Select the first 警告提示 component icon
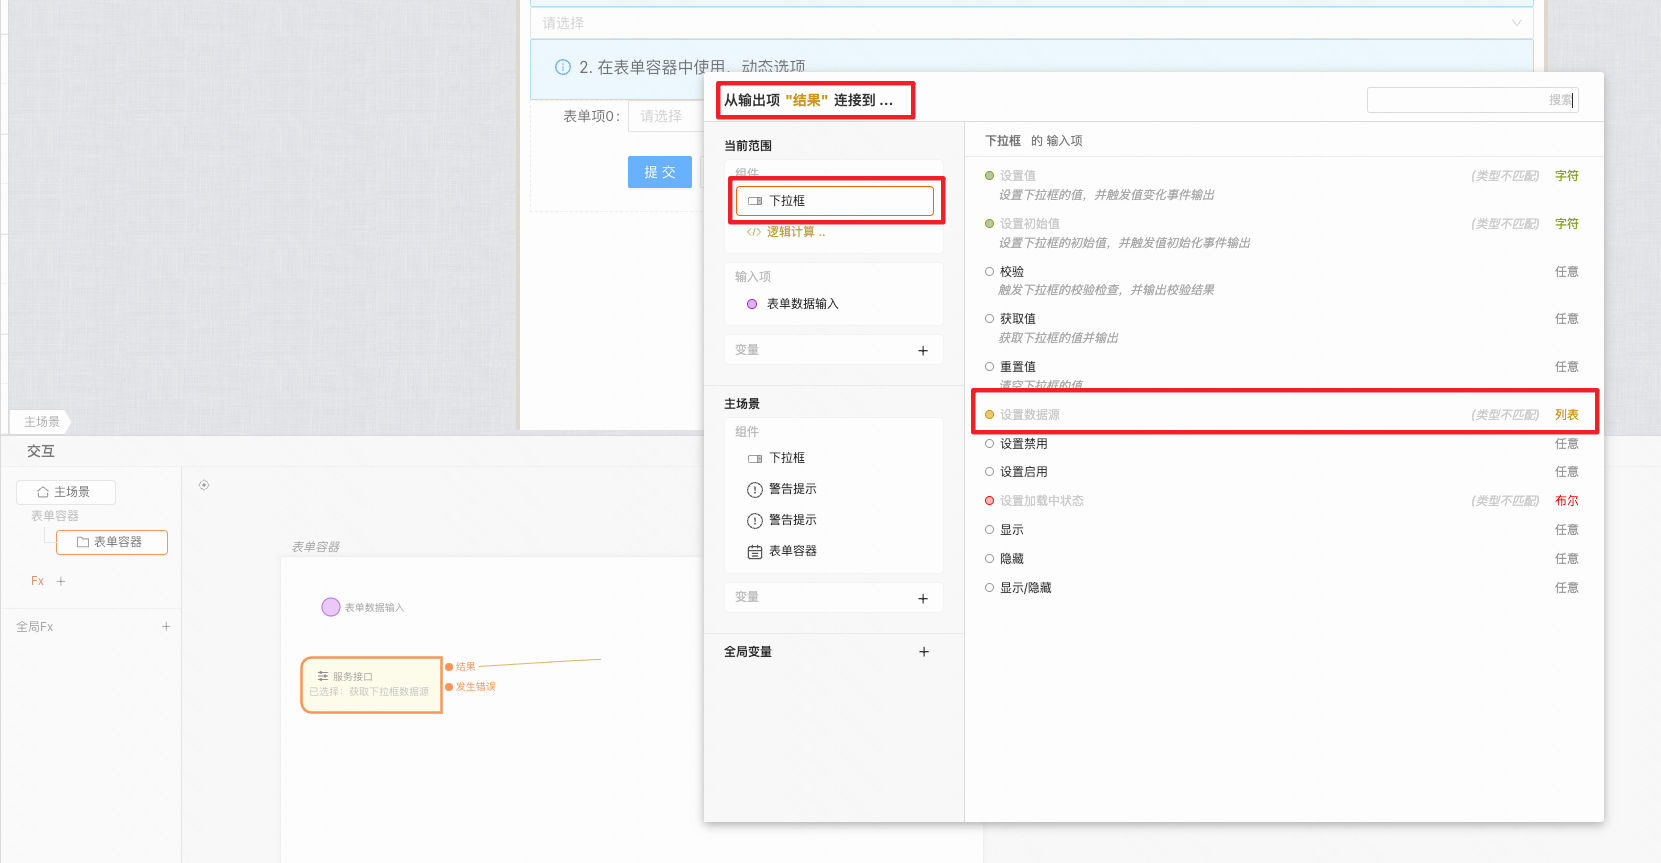1661x863 pixels. pyautogui.click(x=755, y=489)
